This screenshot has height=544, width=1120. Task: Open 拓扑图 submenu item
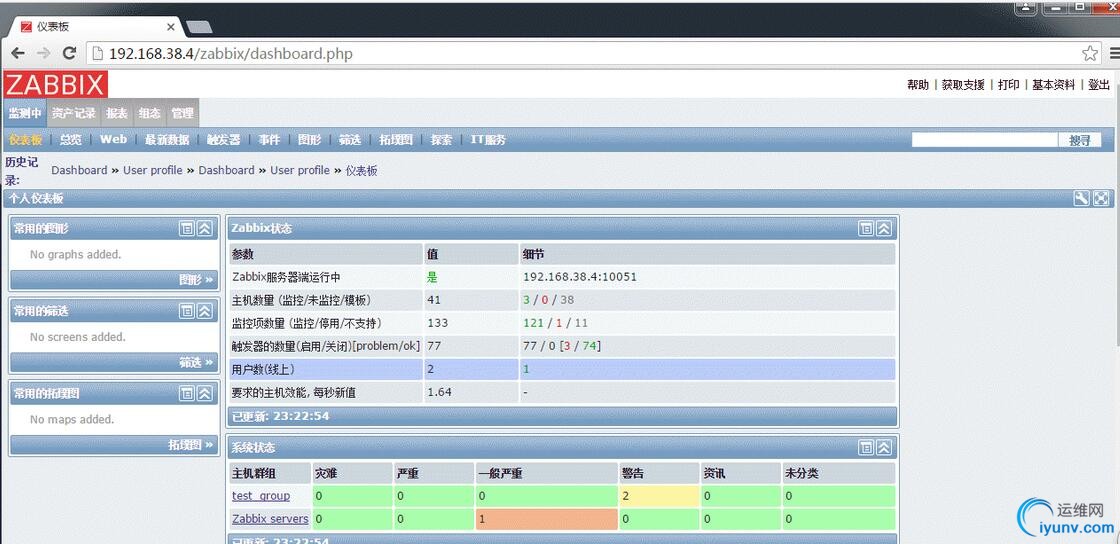pos(396,140)
